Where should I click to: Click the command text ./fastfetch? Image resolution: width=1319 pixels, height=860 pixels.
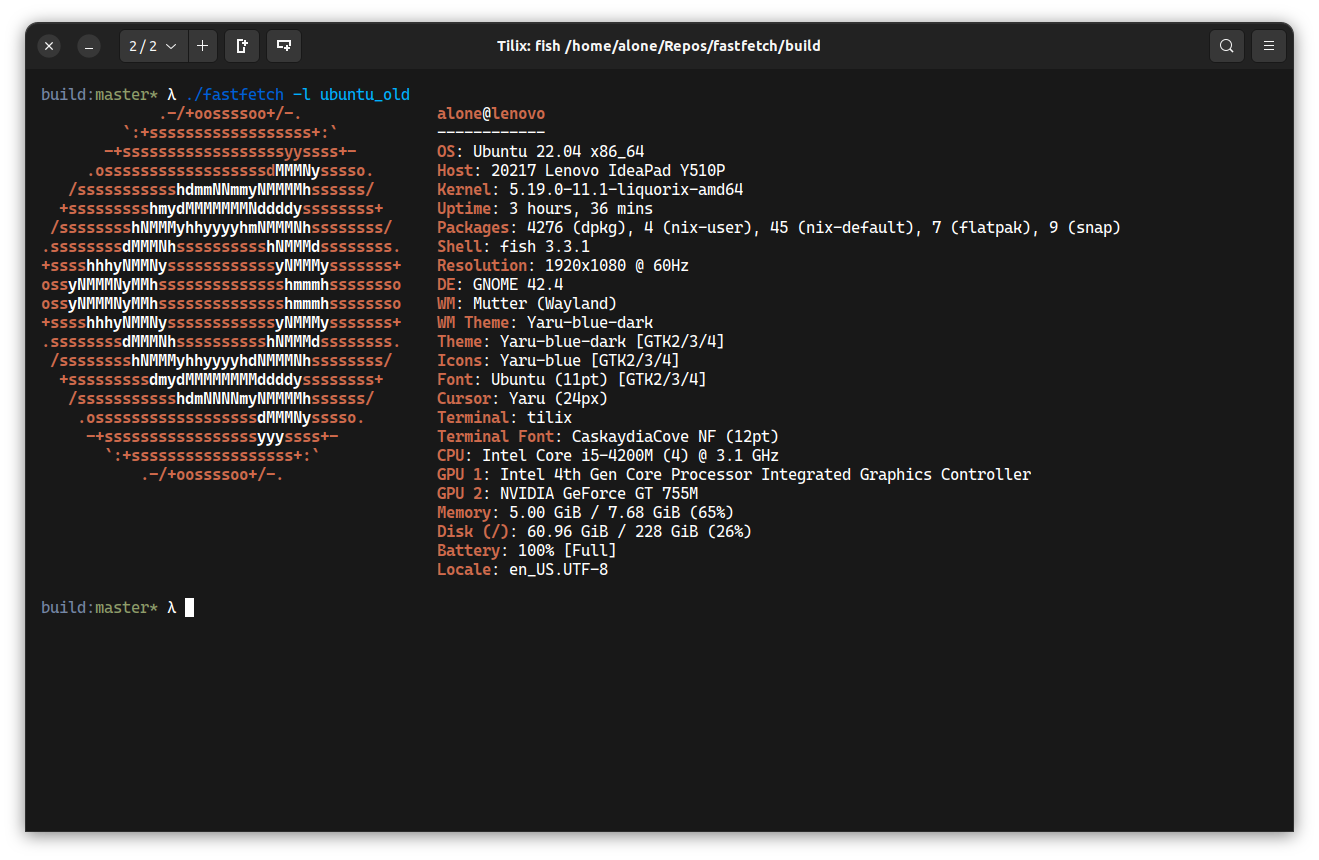(234, 94)
